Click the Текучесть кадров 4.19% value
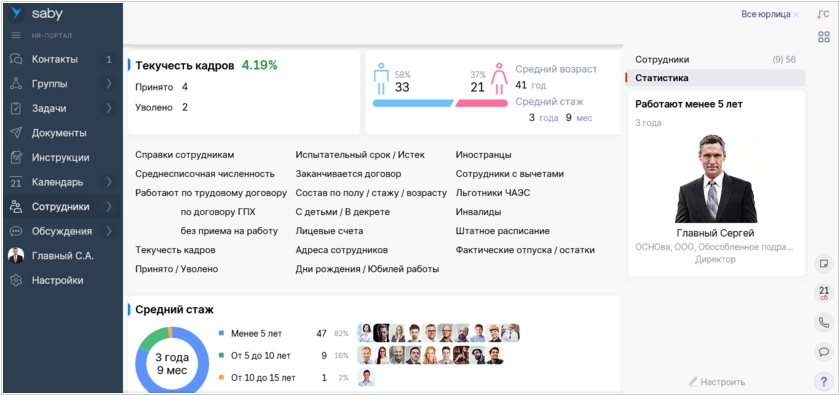This screenshot has width=839, height=395. tap(260, 65)
